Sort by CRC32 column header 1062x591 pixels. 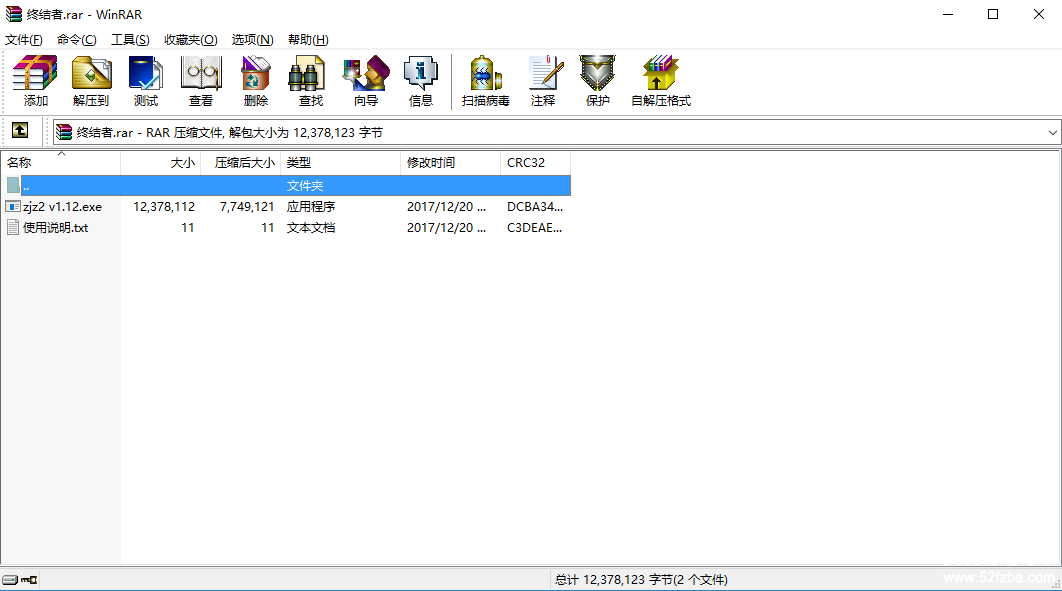tap(536, 162)
